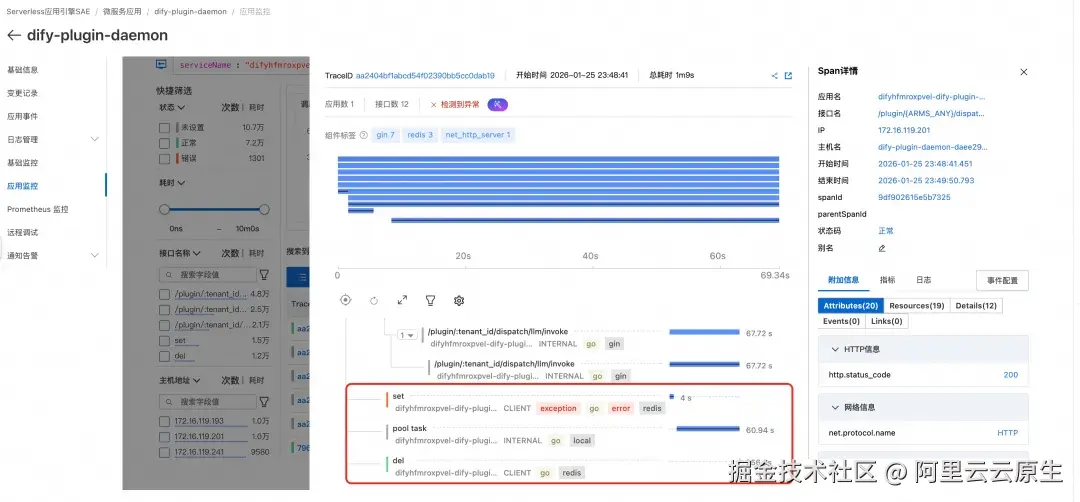
Task: Open the TraceID aa2404bf1abcd54f02390bb5cc0dab19 link
Action: point(425,76)
